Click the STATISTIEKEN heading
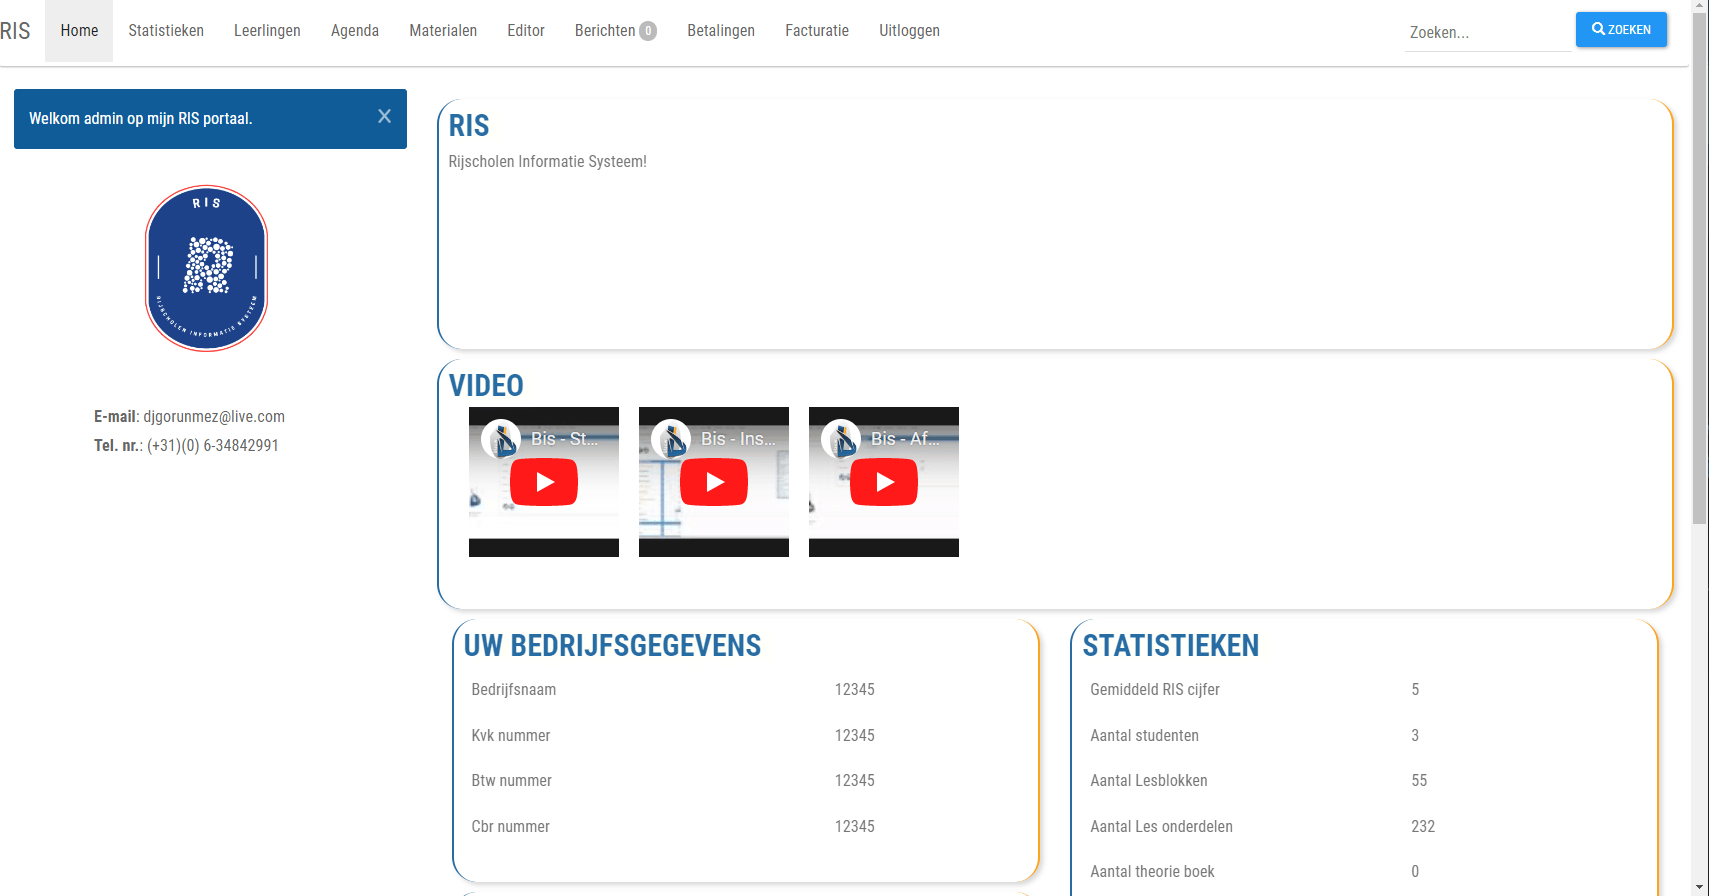The width and height of the screenshot is (1709, 896). 1171,646
